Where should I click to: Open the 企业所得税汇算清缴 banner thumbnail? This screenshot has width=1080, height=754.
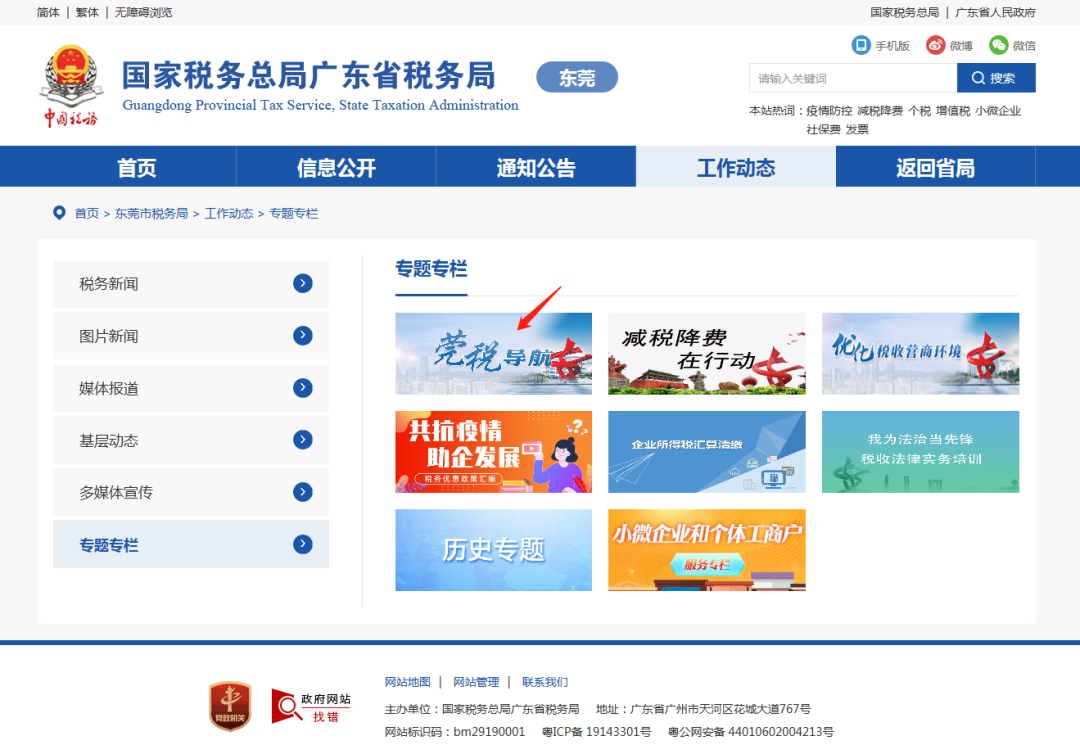(707, 452)
